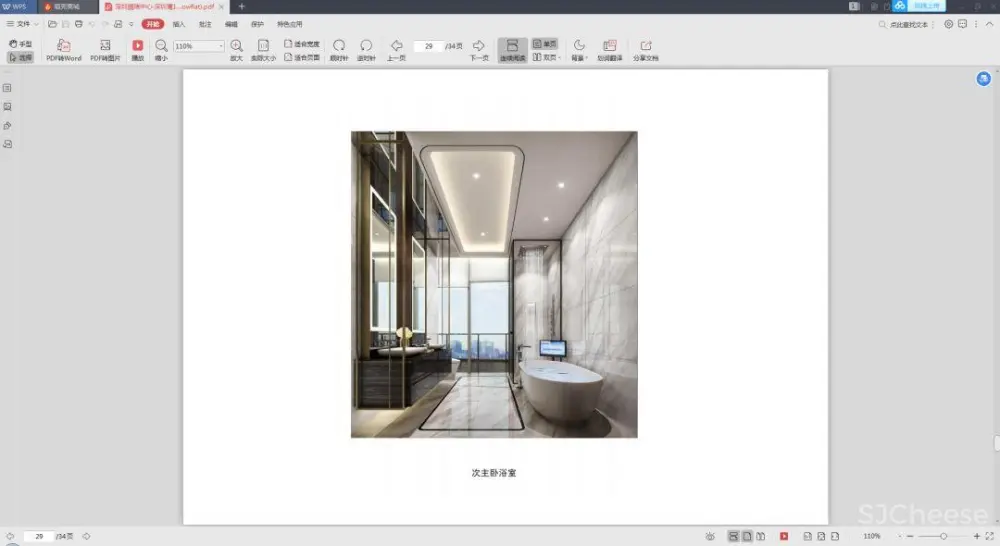Add a new tab with plus button

[x=242, y=6]
